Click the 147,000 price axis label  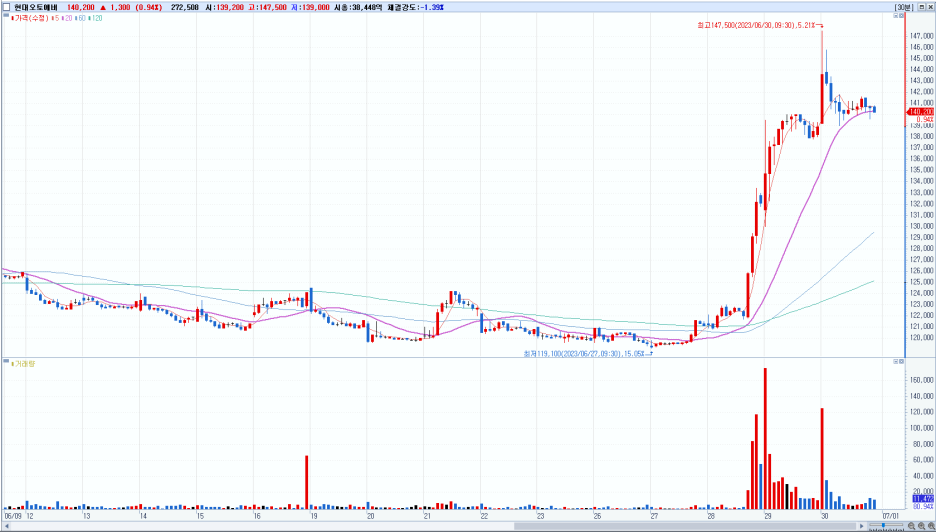coord(922,36)
